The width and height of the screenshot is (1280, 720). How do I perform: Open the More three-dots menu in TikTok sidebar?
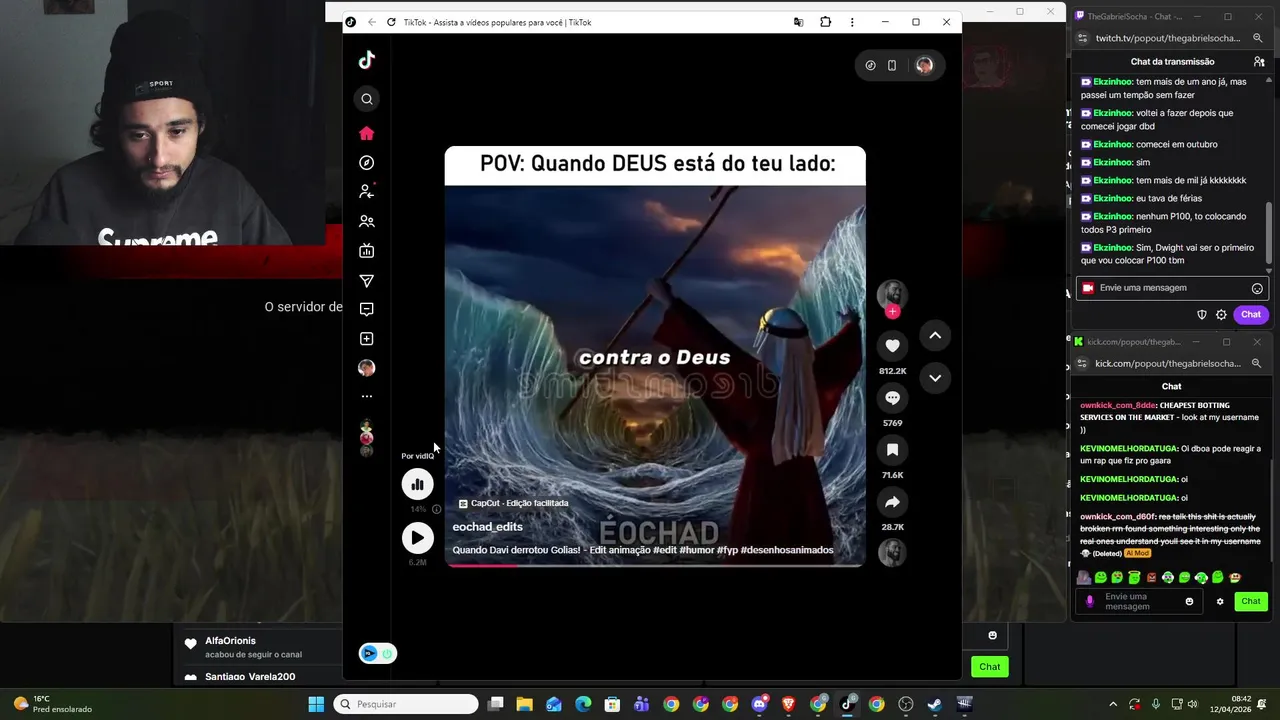[x=367, y=396]
